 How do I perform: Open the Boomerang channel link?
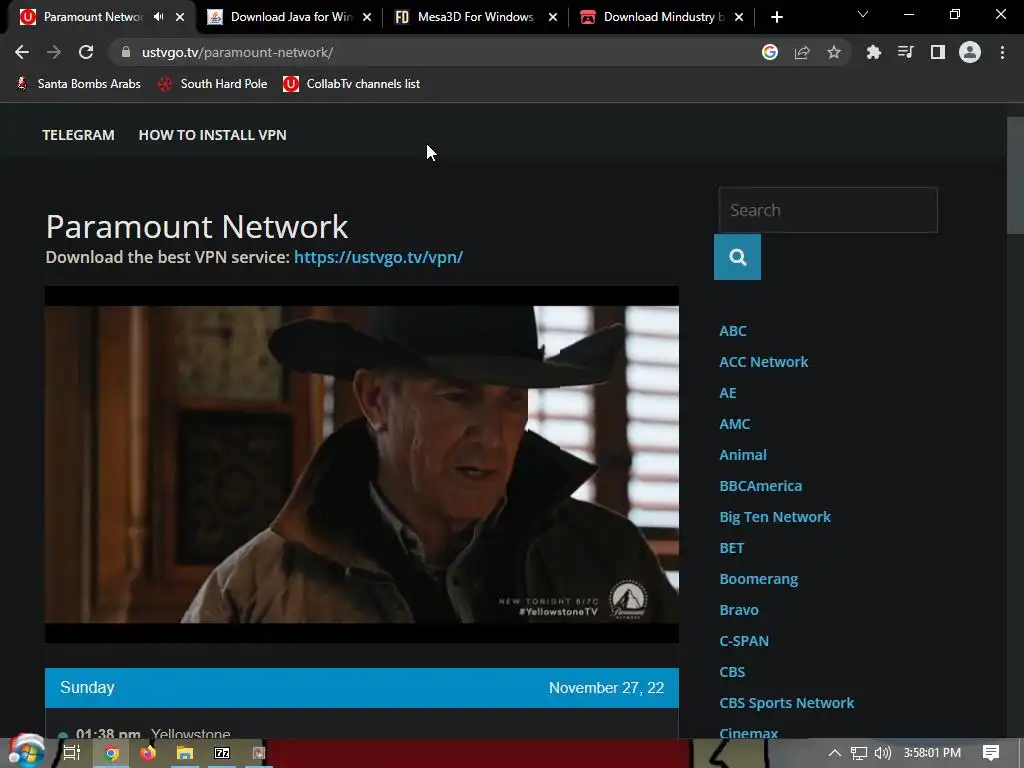tap(758, 579)
